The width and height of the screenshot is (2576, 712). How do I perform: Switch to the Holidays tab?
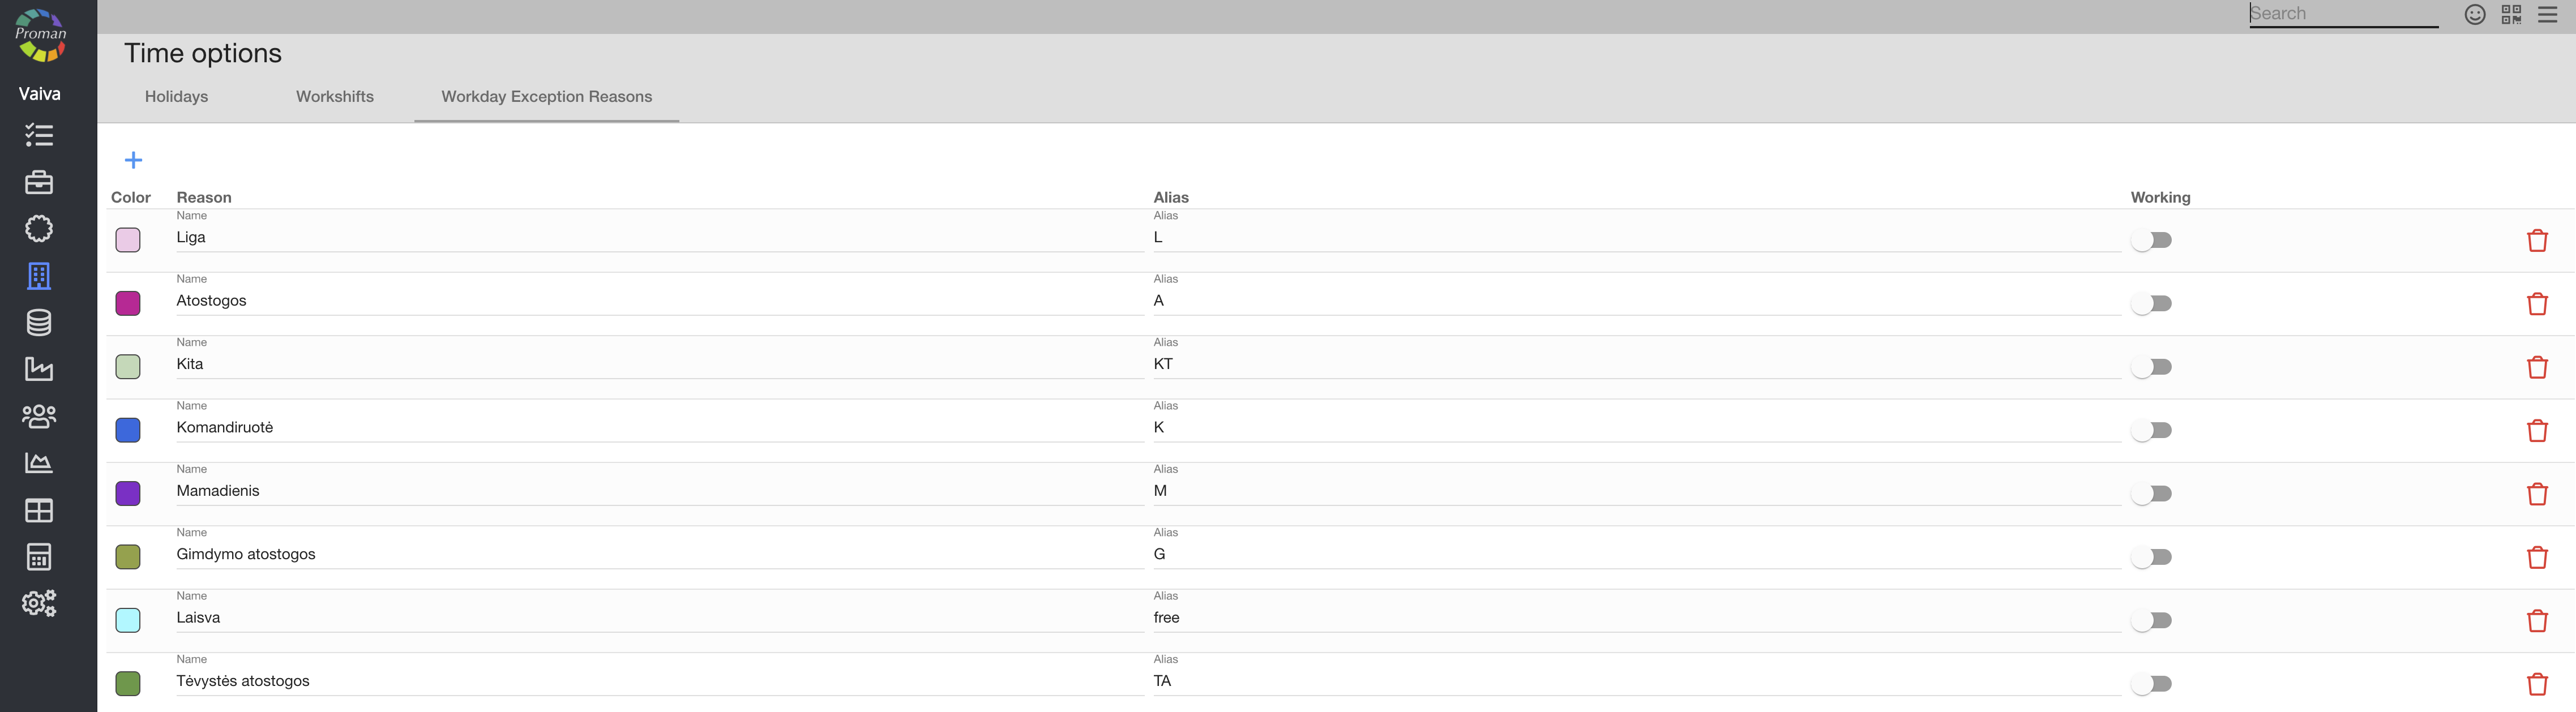[x=176, y=97]
